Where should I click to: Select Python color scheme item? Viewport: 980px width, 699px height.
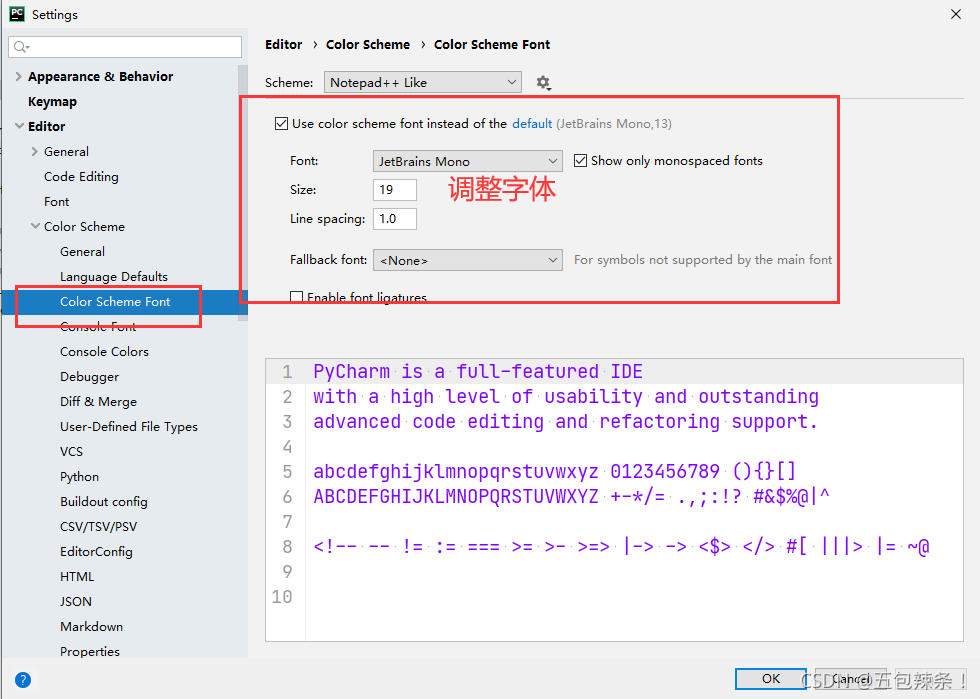click(x=79, y=477)
